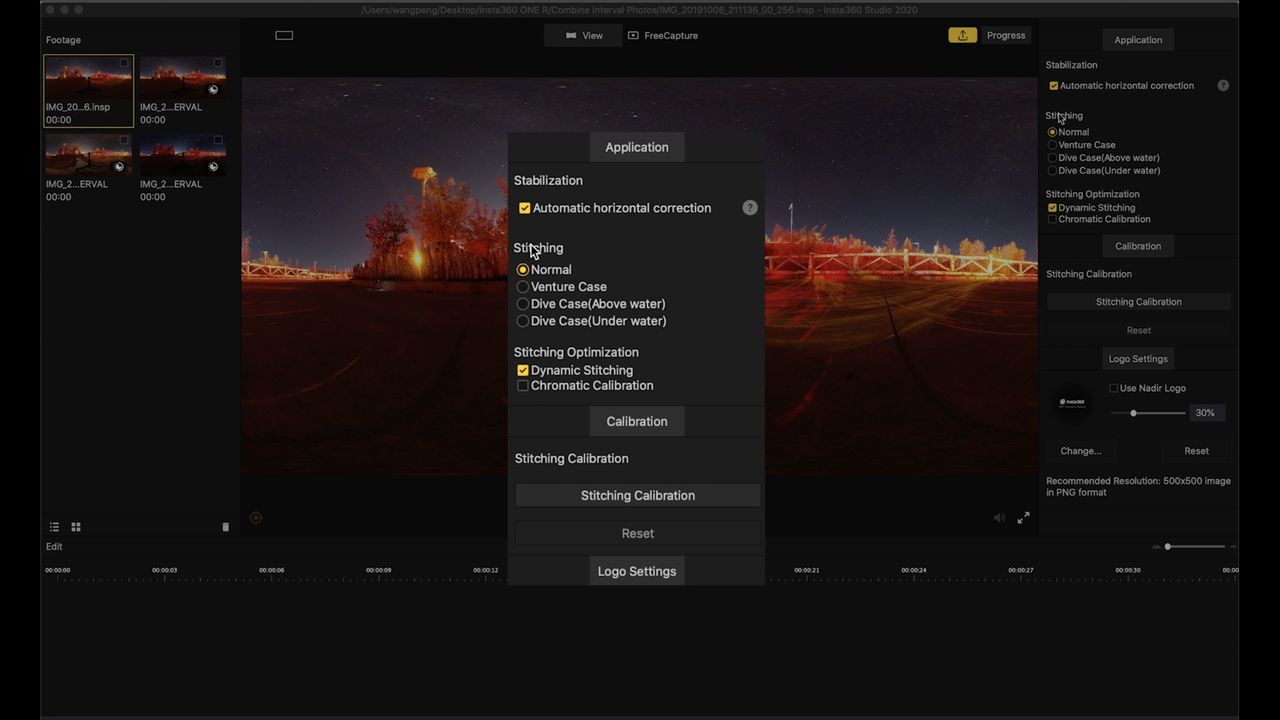1280x720 pixels.
Task: Mute the preview volume speaker
Action: coord(999,518)
